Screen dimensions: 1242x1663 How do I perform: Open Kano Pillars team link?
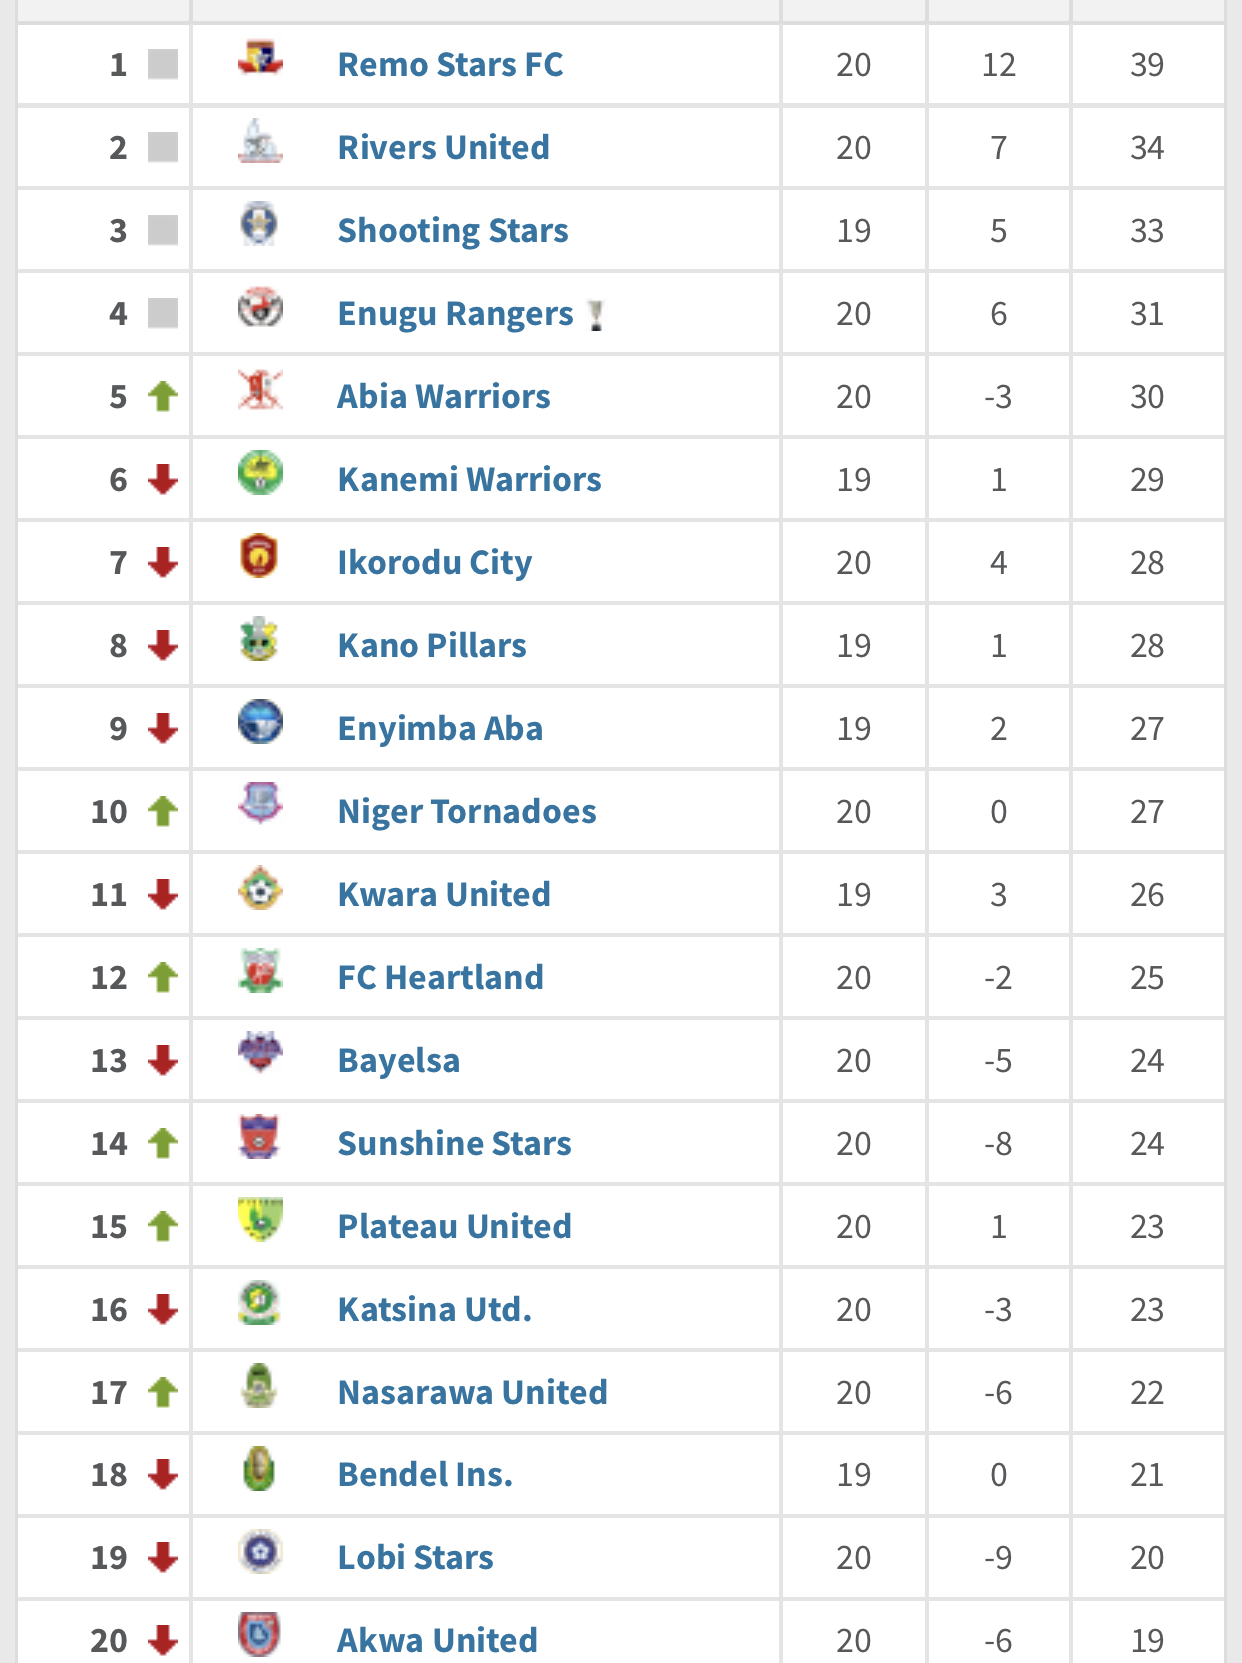tap(432, 646)
